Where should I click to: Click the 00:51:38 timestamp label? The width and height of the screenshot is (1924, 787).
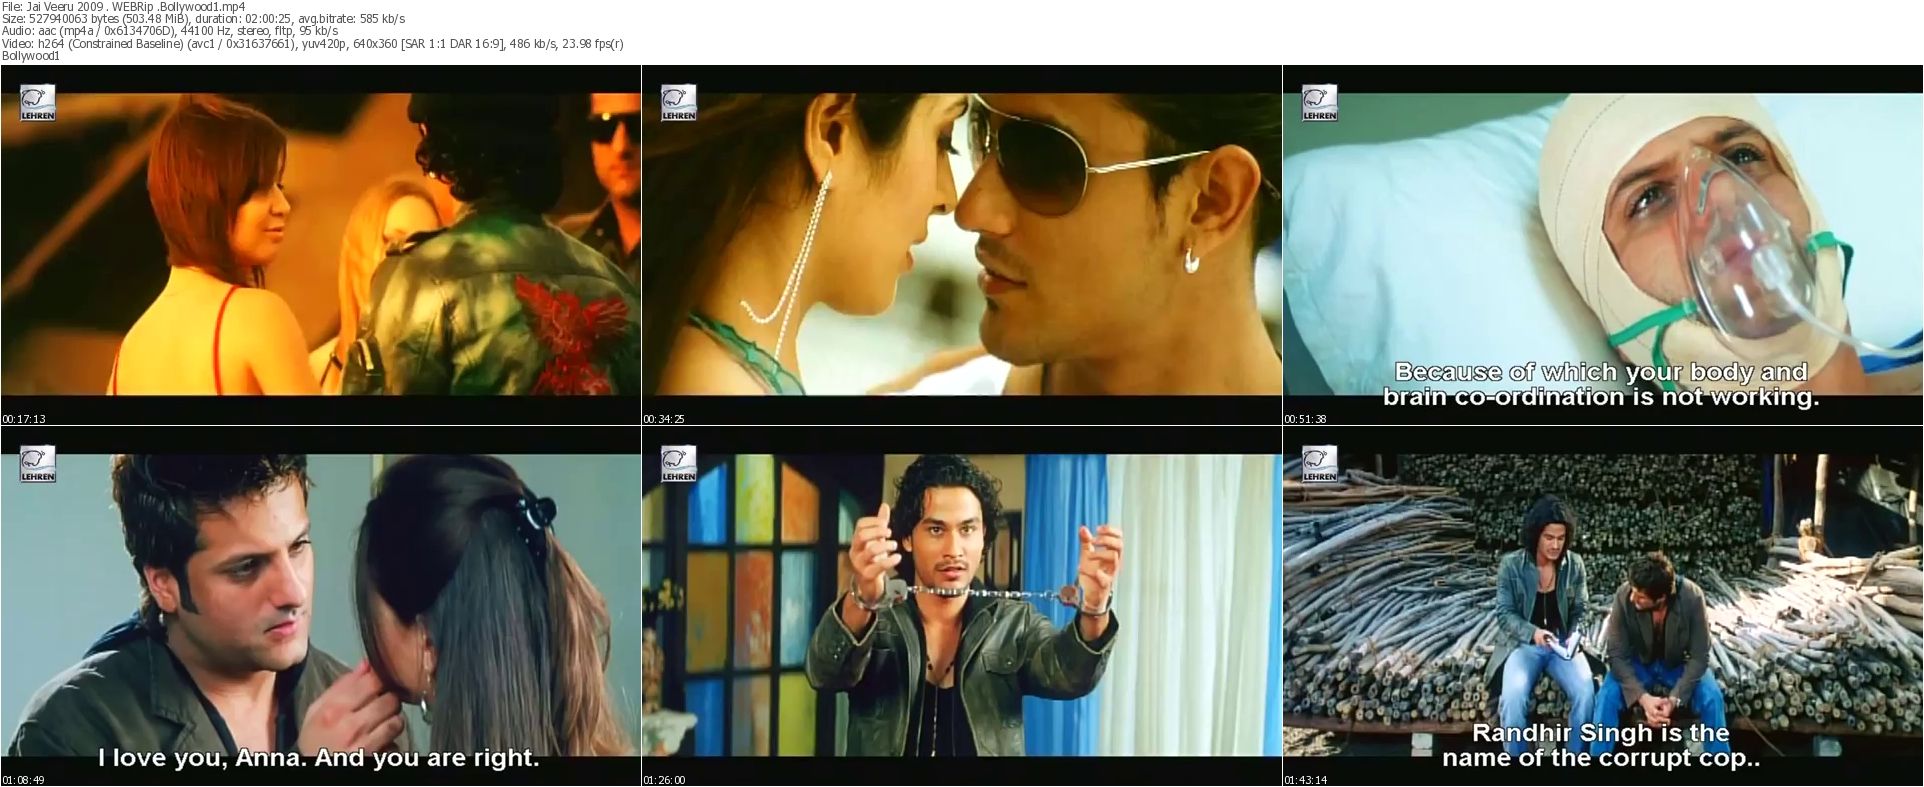click(x=1305, y=419)
